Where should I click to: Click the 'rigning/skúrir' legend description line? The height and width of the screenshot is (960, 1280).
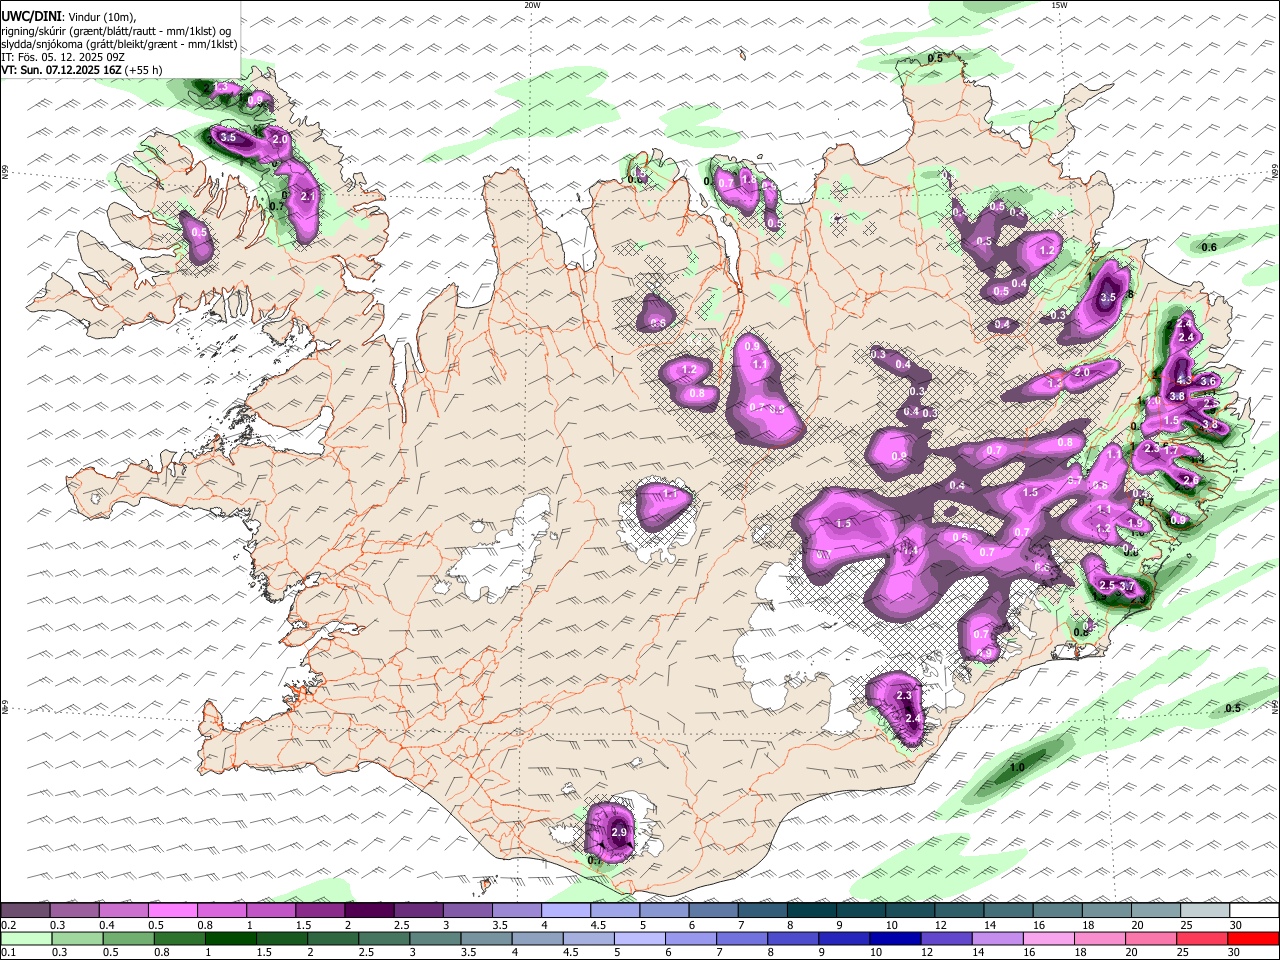tap(117, 31)
